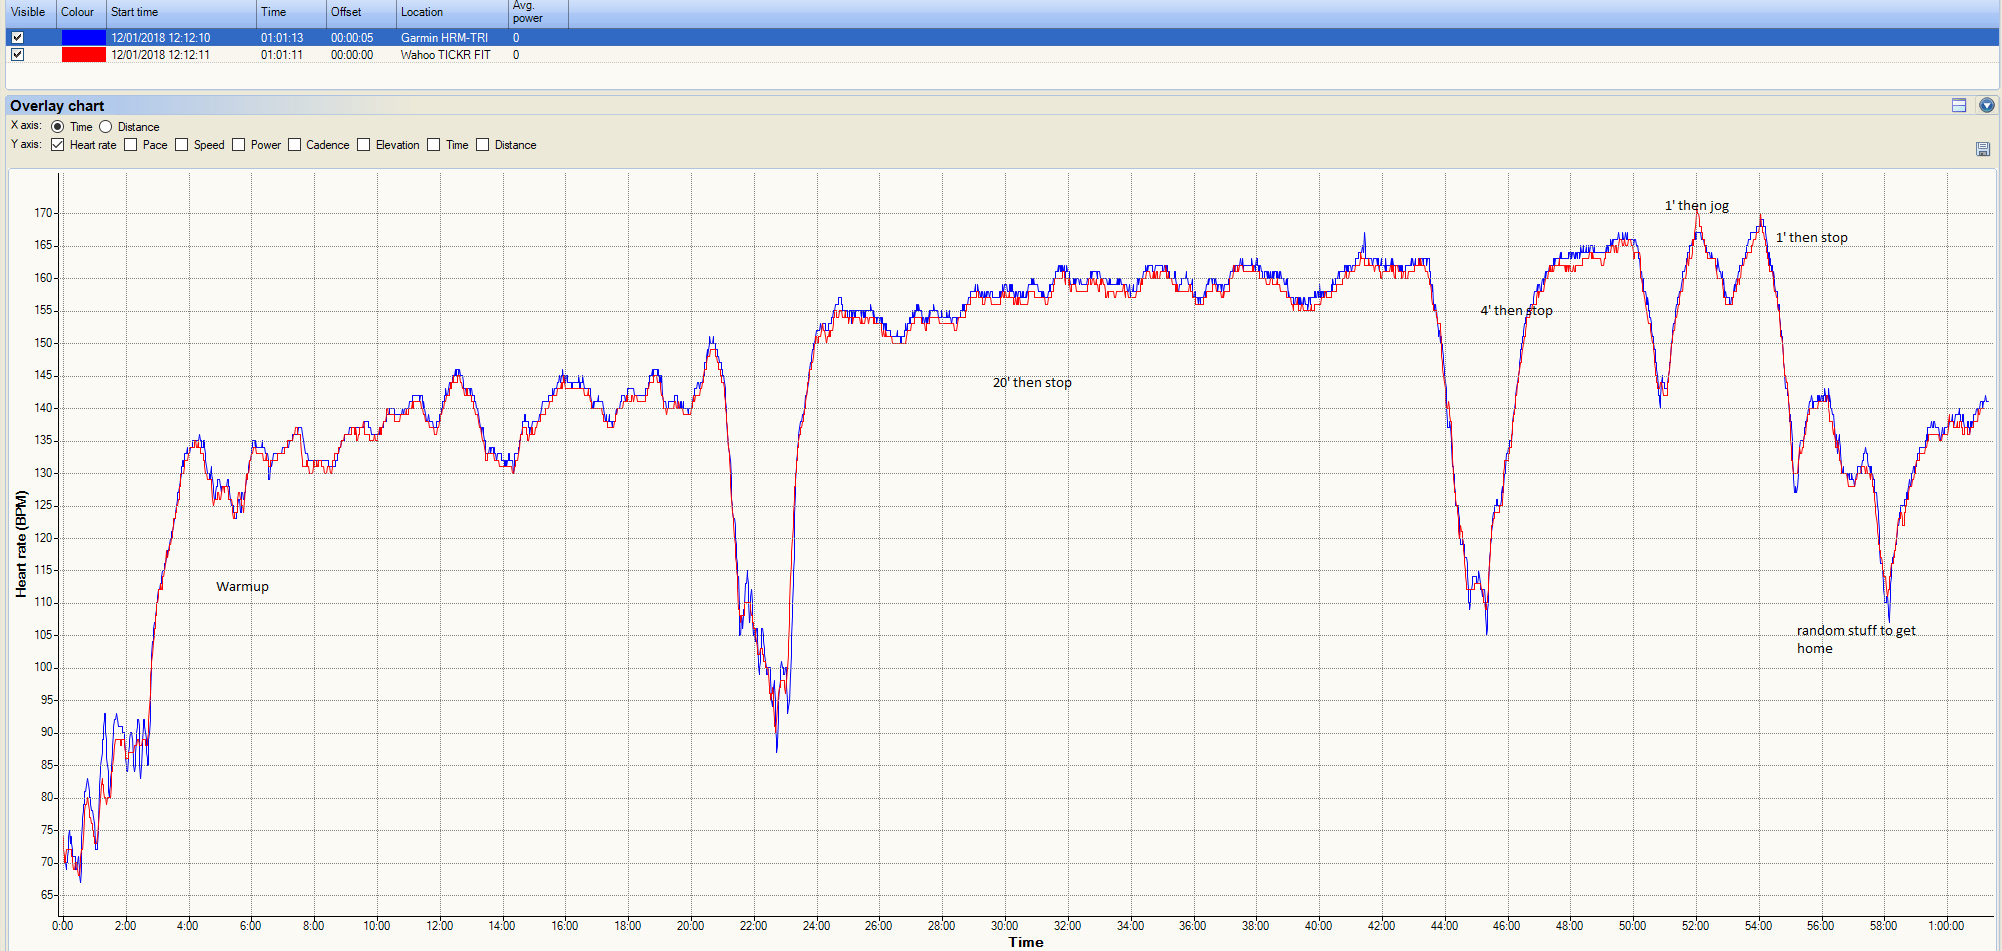Click the 1:00:00 tick on the time axis
Image resolution: width=2002 pixels, height=951 pixels.
tap(1946, 926)
